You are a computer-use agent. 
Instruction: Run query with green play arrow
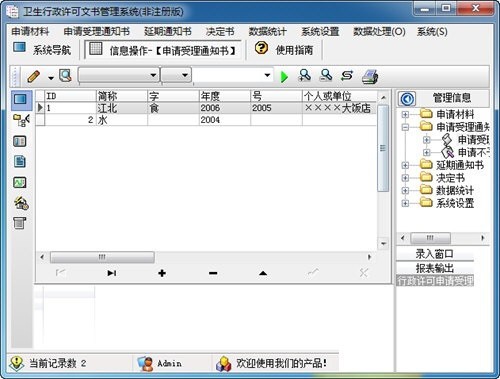(284, 77)
